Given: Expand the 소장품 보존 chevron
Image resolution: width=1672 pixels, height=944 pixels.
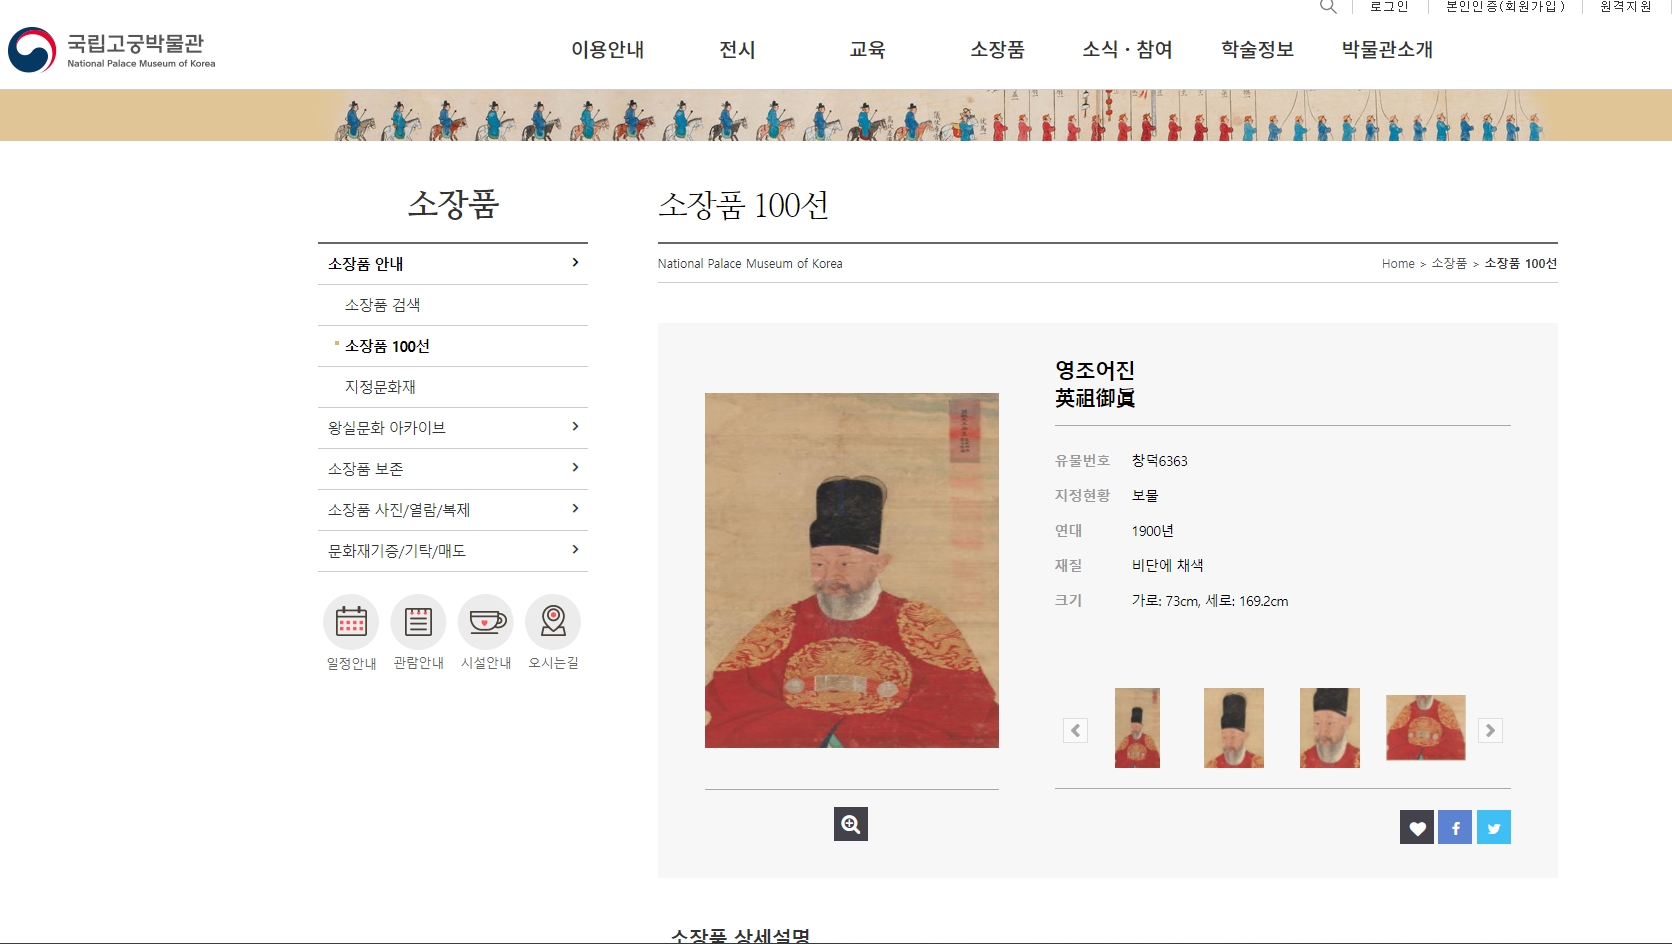Looking at the screenshot, I should [575, 467].
